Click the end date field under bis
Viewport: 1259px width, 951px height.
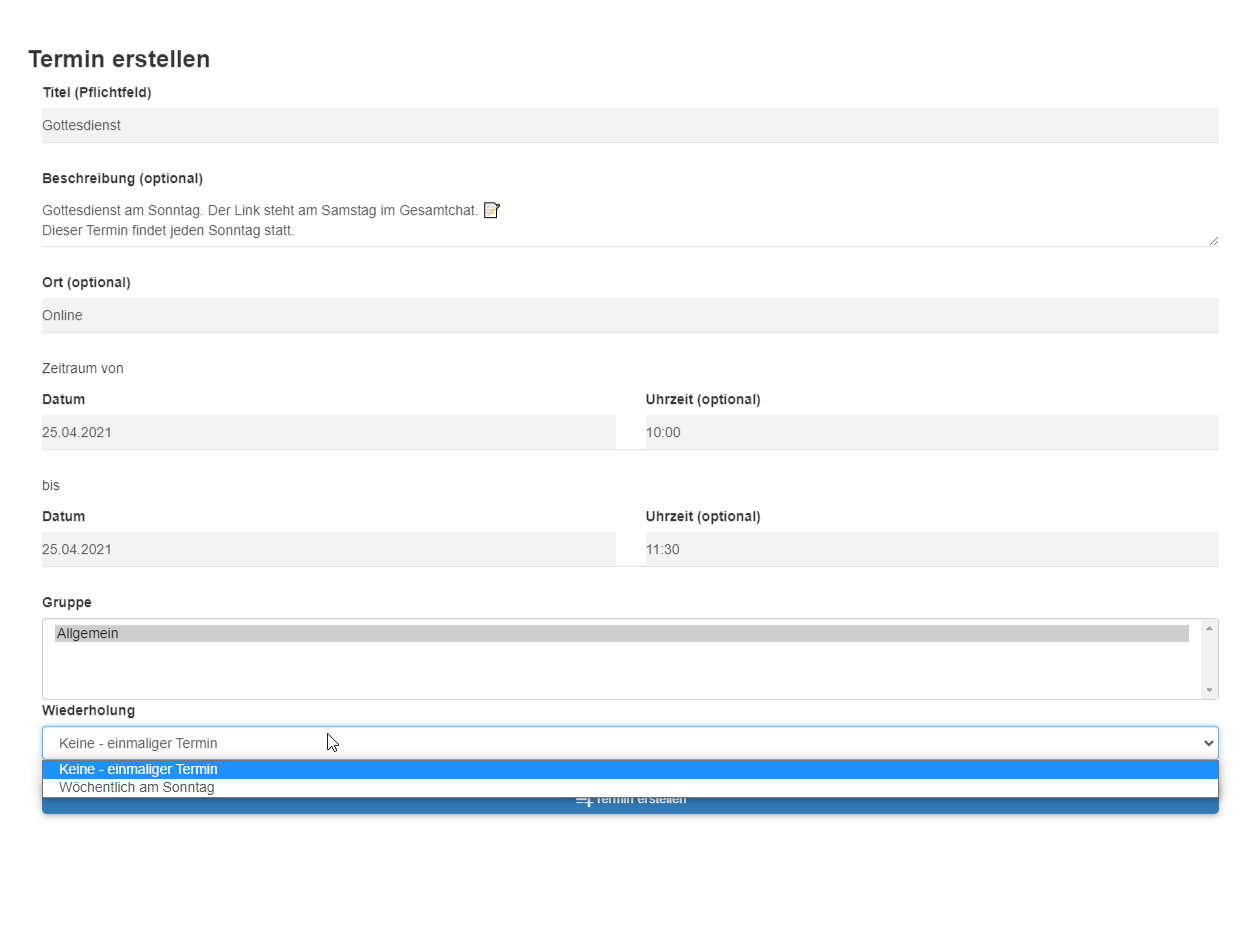pos(328,550)
